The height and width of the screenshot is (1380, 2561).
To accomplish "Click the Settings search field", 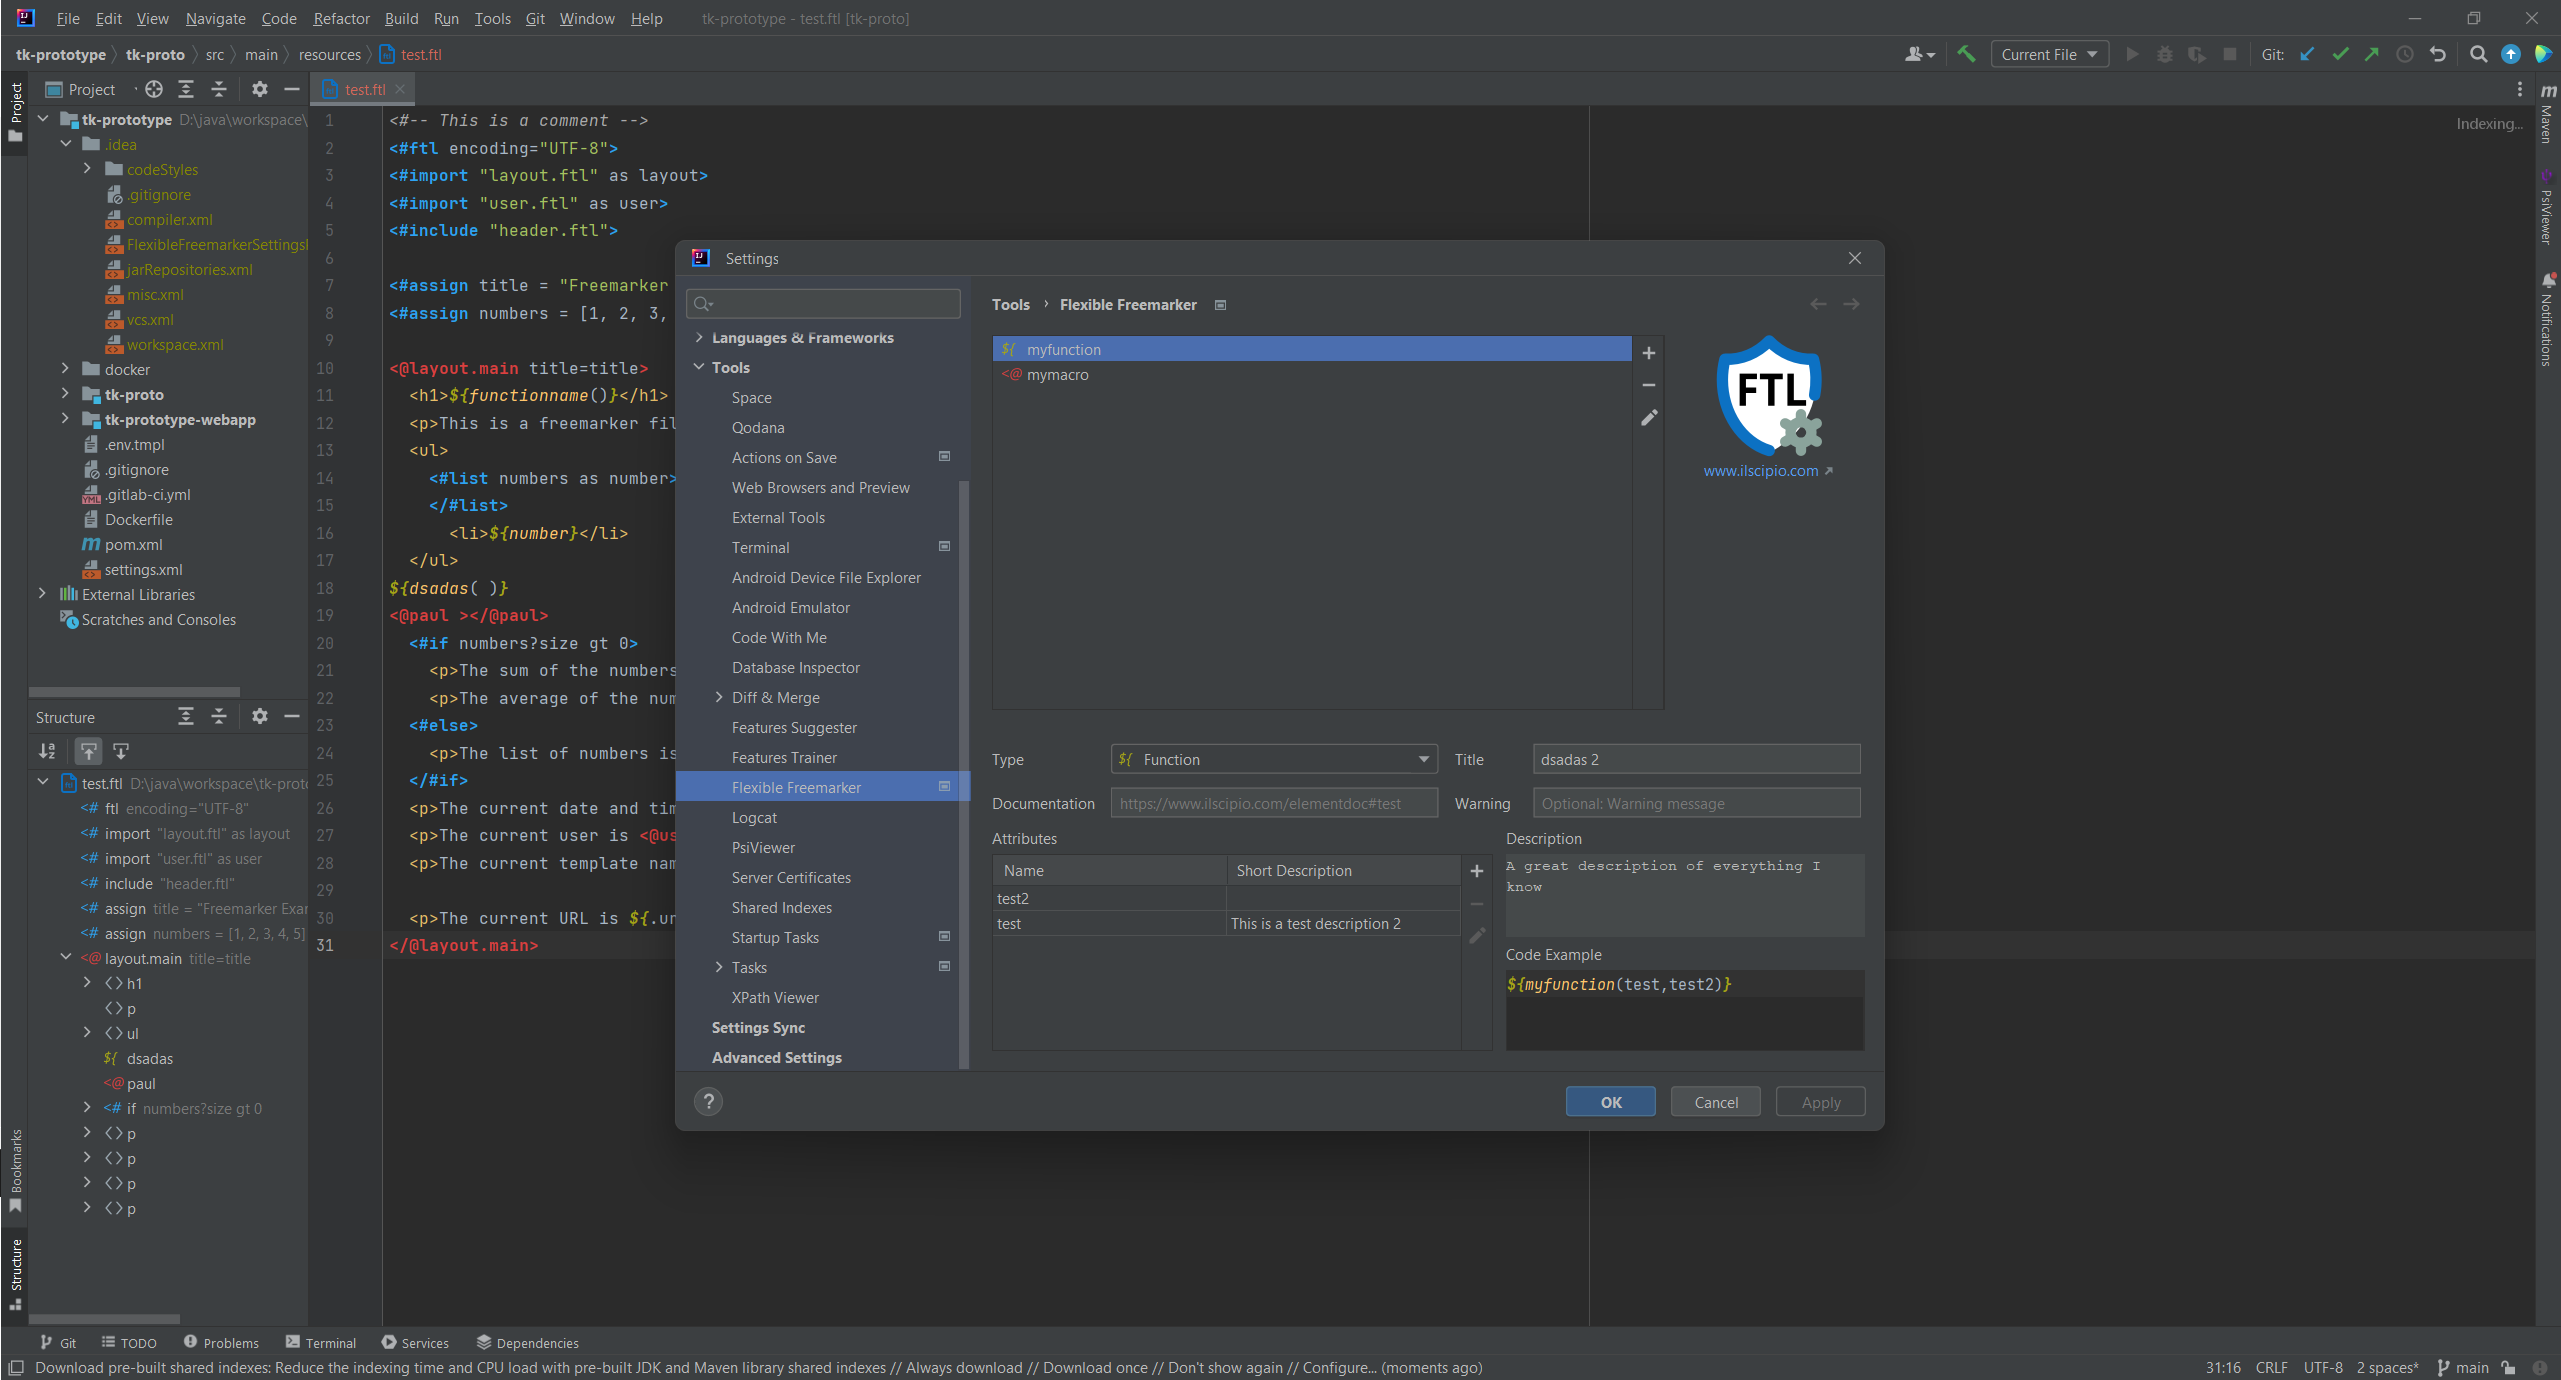I will point(823,303).
